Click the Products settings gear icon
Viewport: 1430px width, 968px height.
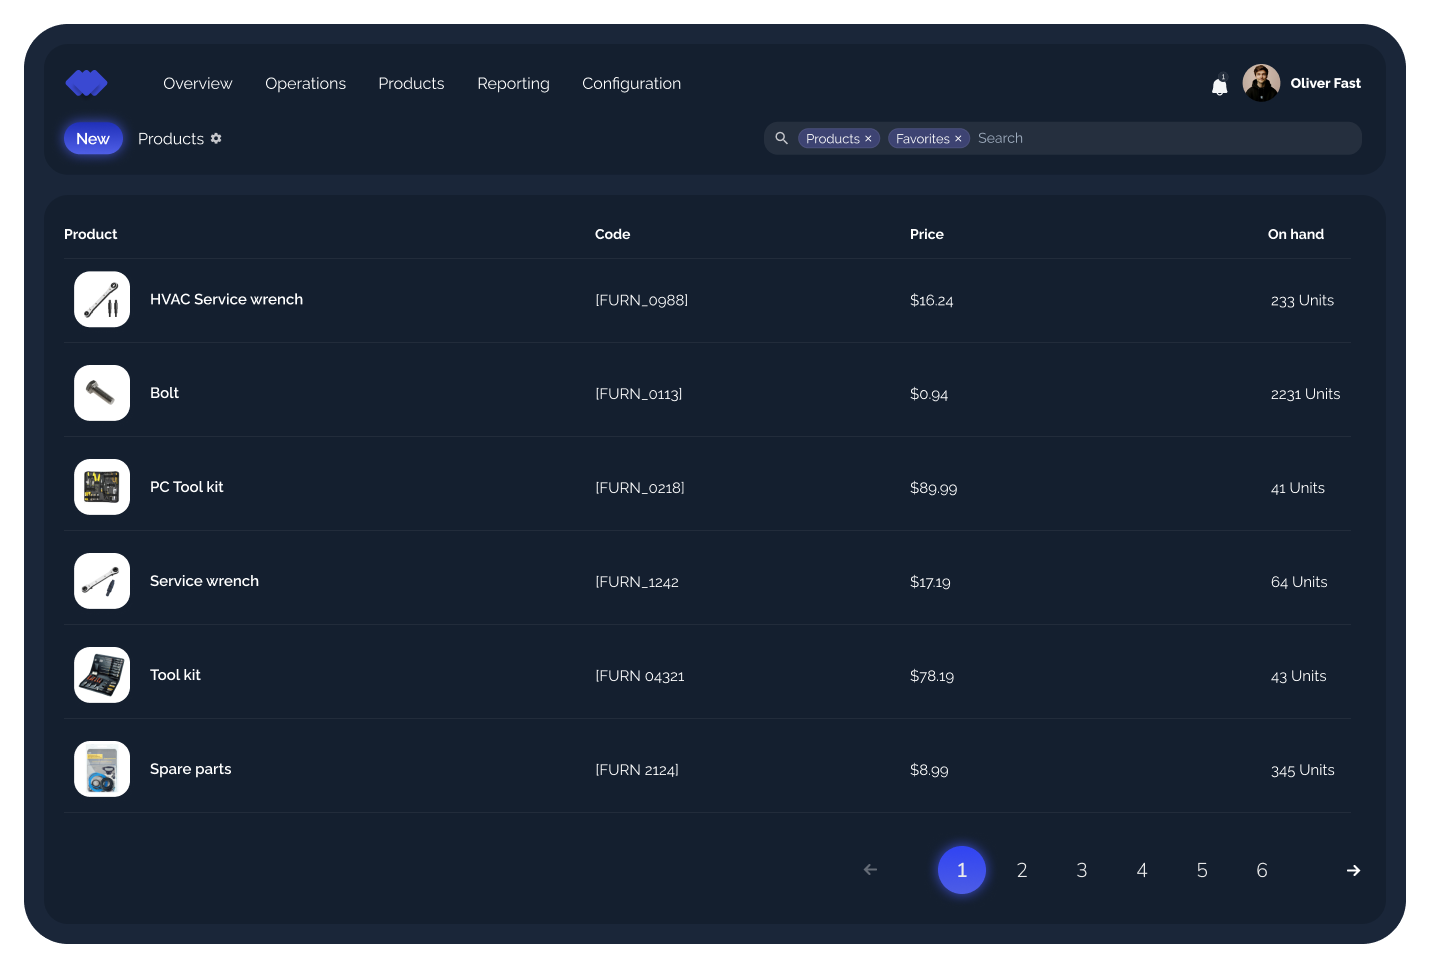click(216, 138)
